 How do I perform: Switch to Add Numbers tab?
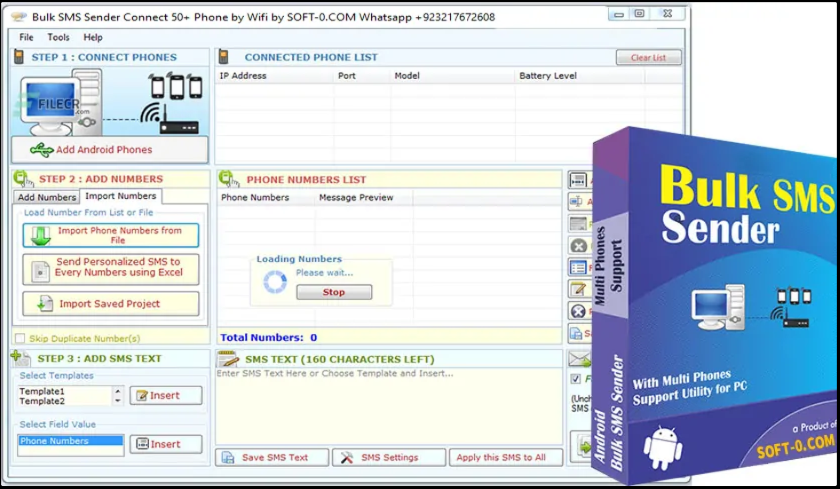(47, 198)
